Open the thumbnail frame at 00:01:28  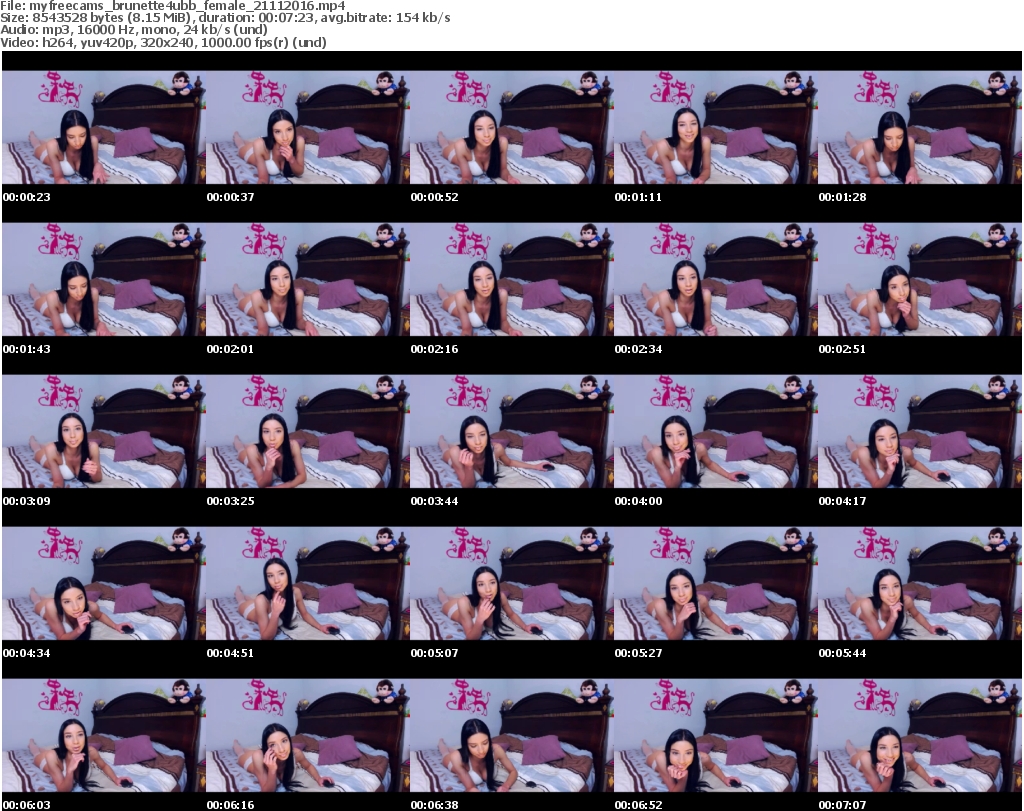click(920, 127)
